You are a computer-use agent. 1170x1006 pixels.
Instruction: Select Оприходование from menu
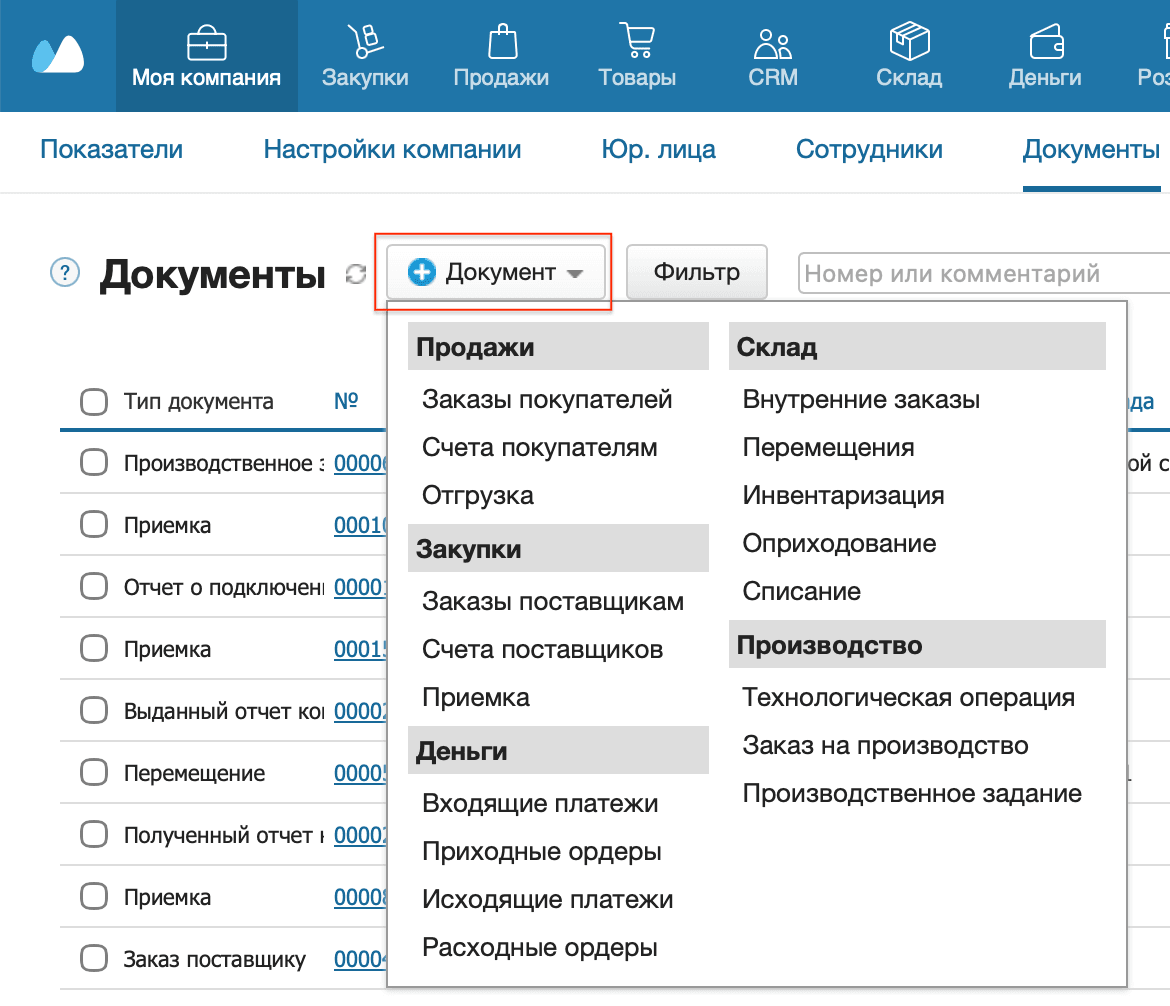click(839, 543)
